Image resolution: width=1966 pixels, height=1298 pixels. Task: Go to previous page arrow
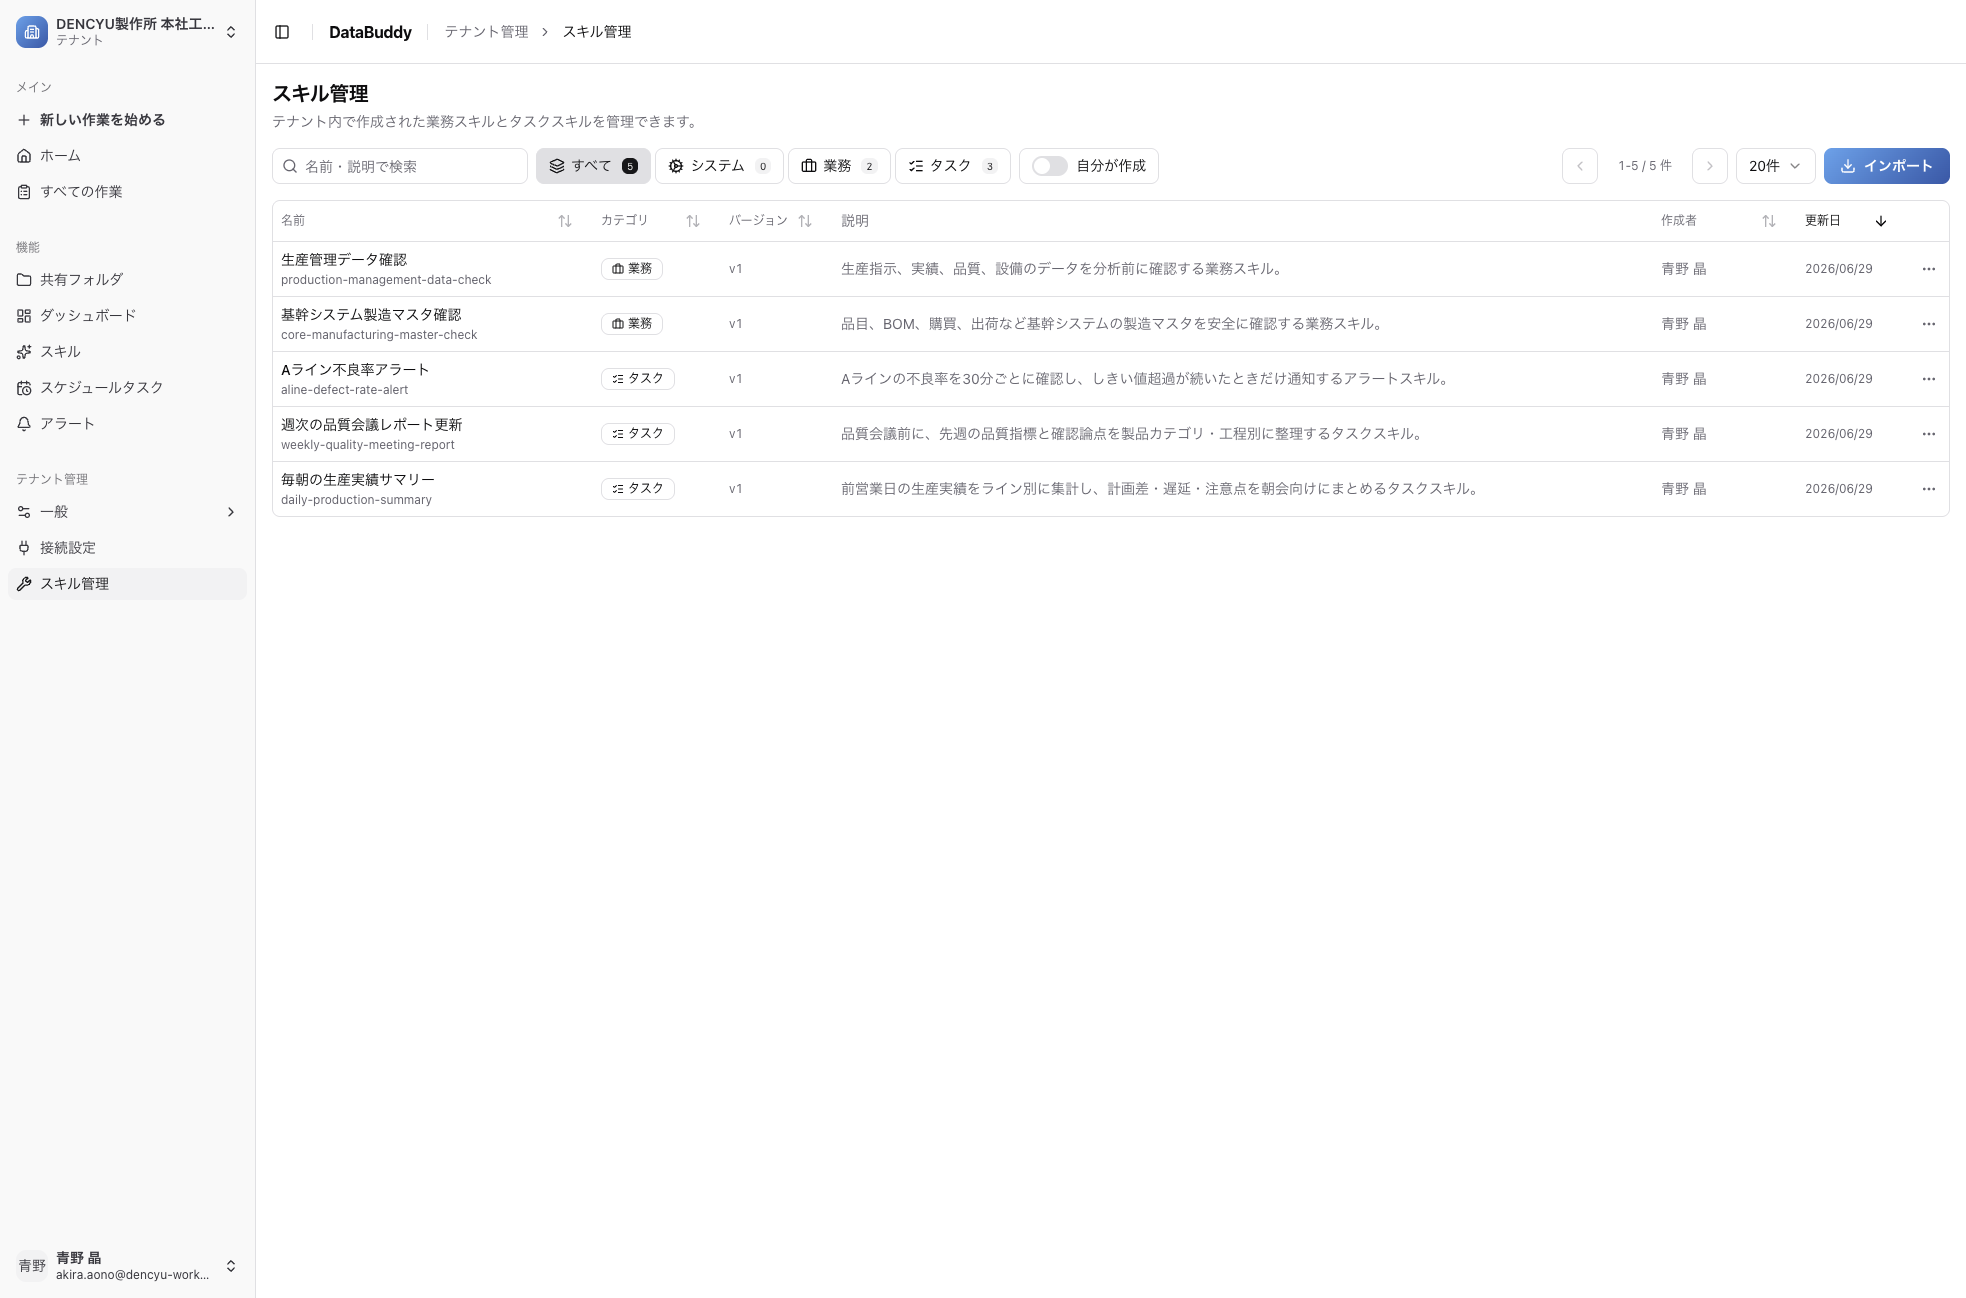coord(1580,166)
